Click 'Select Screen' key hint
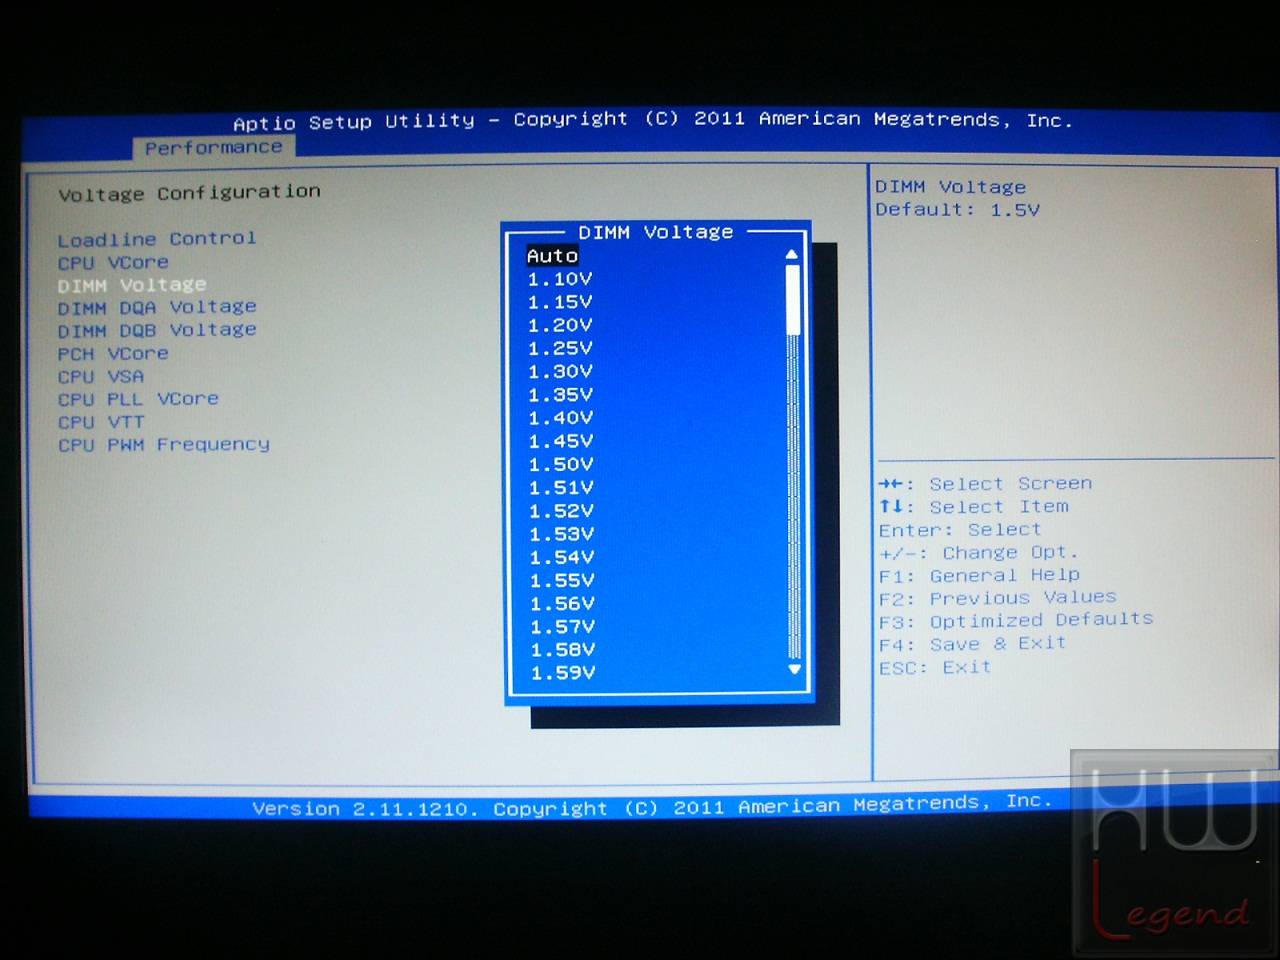1280x960 pixels. [x=986, y=484]
